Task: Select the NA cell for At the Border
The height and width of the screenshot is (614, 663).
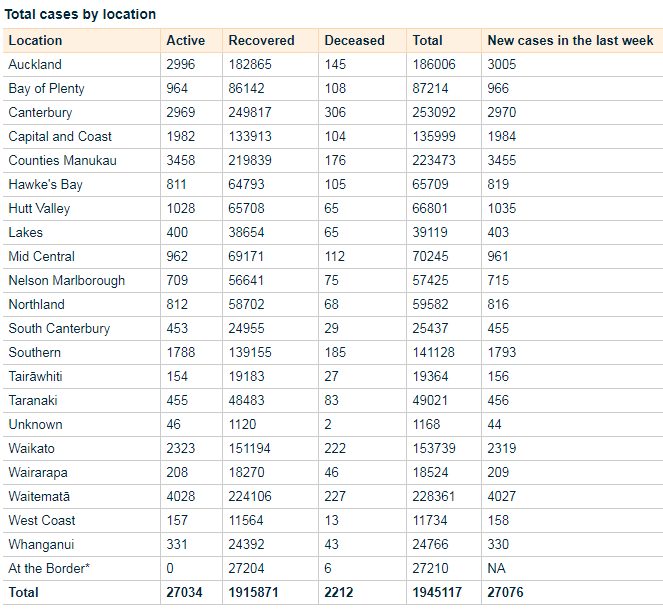Action: point(496,568)
